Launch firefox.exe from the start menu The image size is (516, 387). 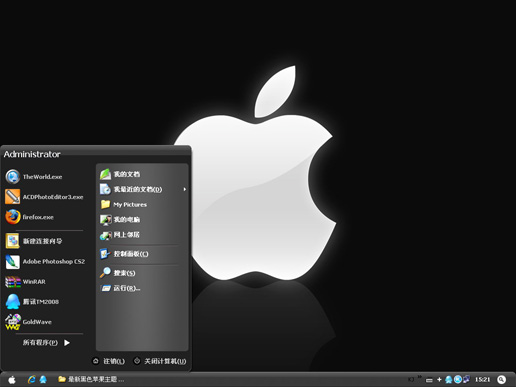[30, 217]
